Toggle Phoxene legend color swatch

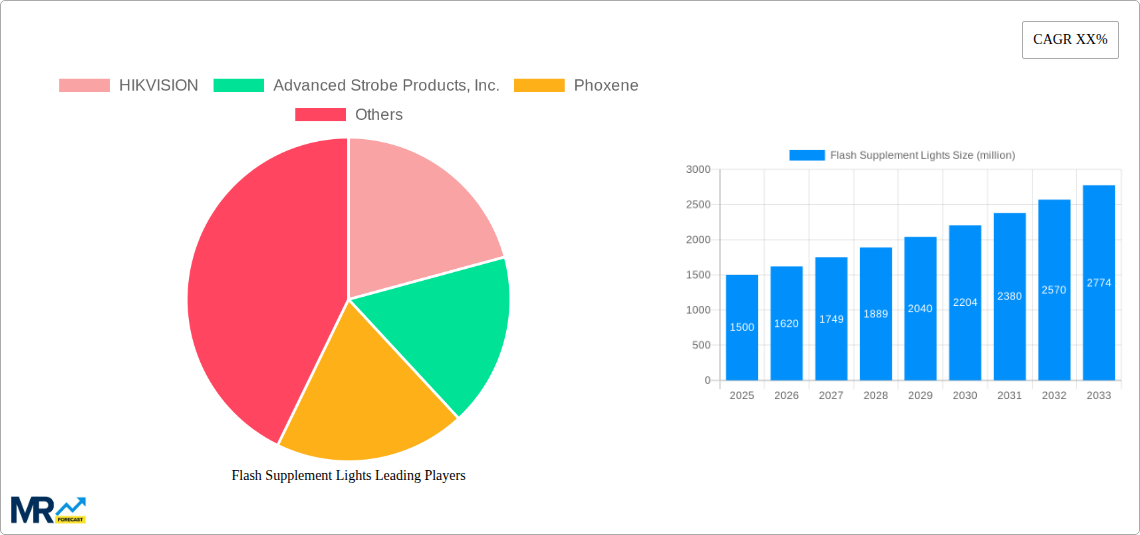coord(539,86)
